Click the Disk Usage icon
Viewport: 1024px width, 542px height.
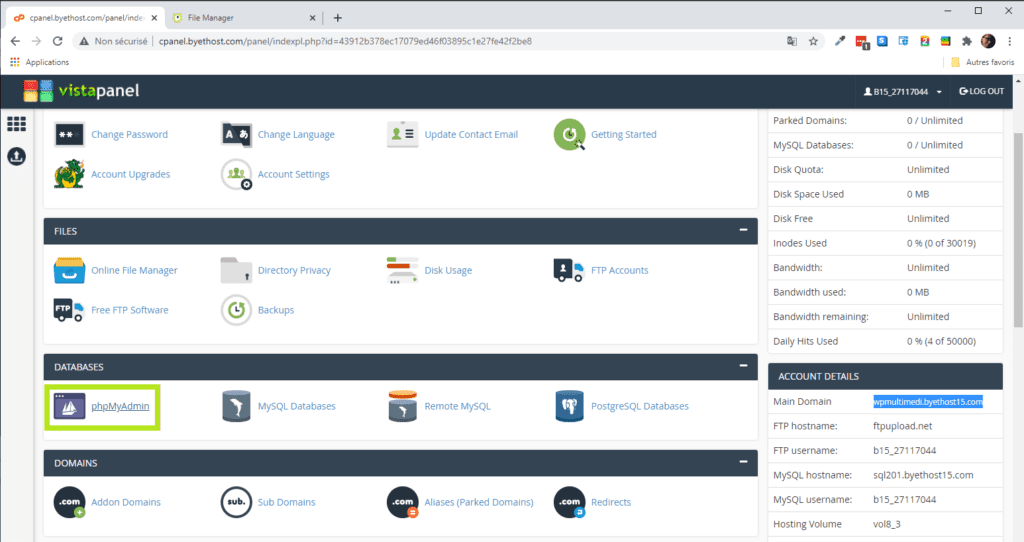pos(402,270)
